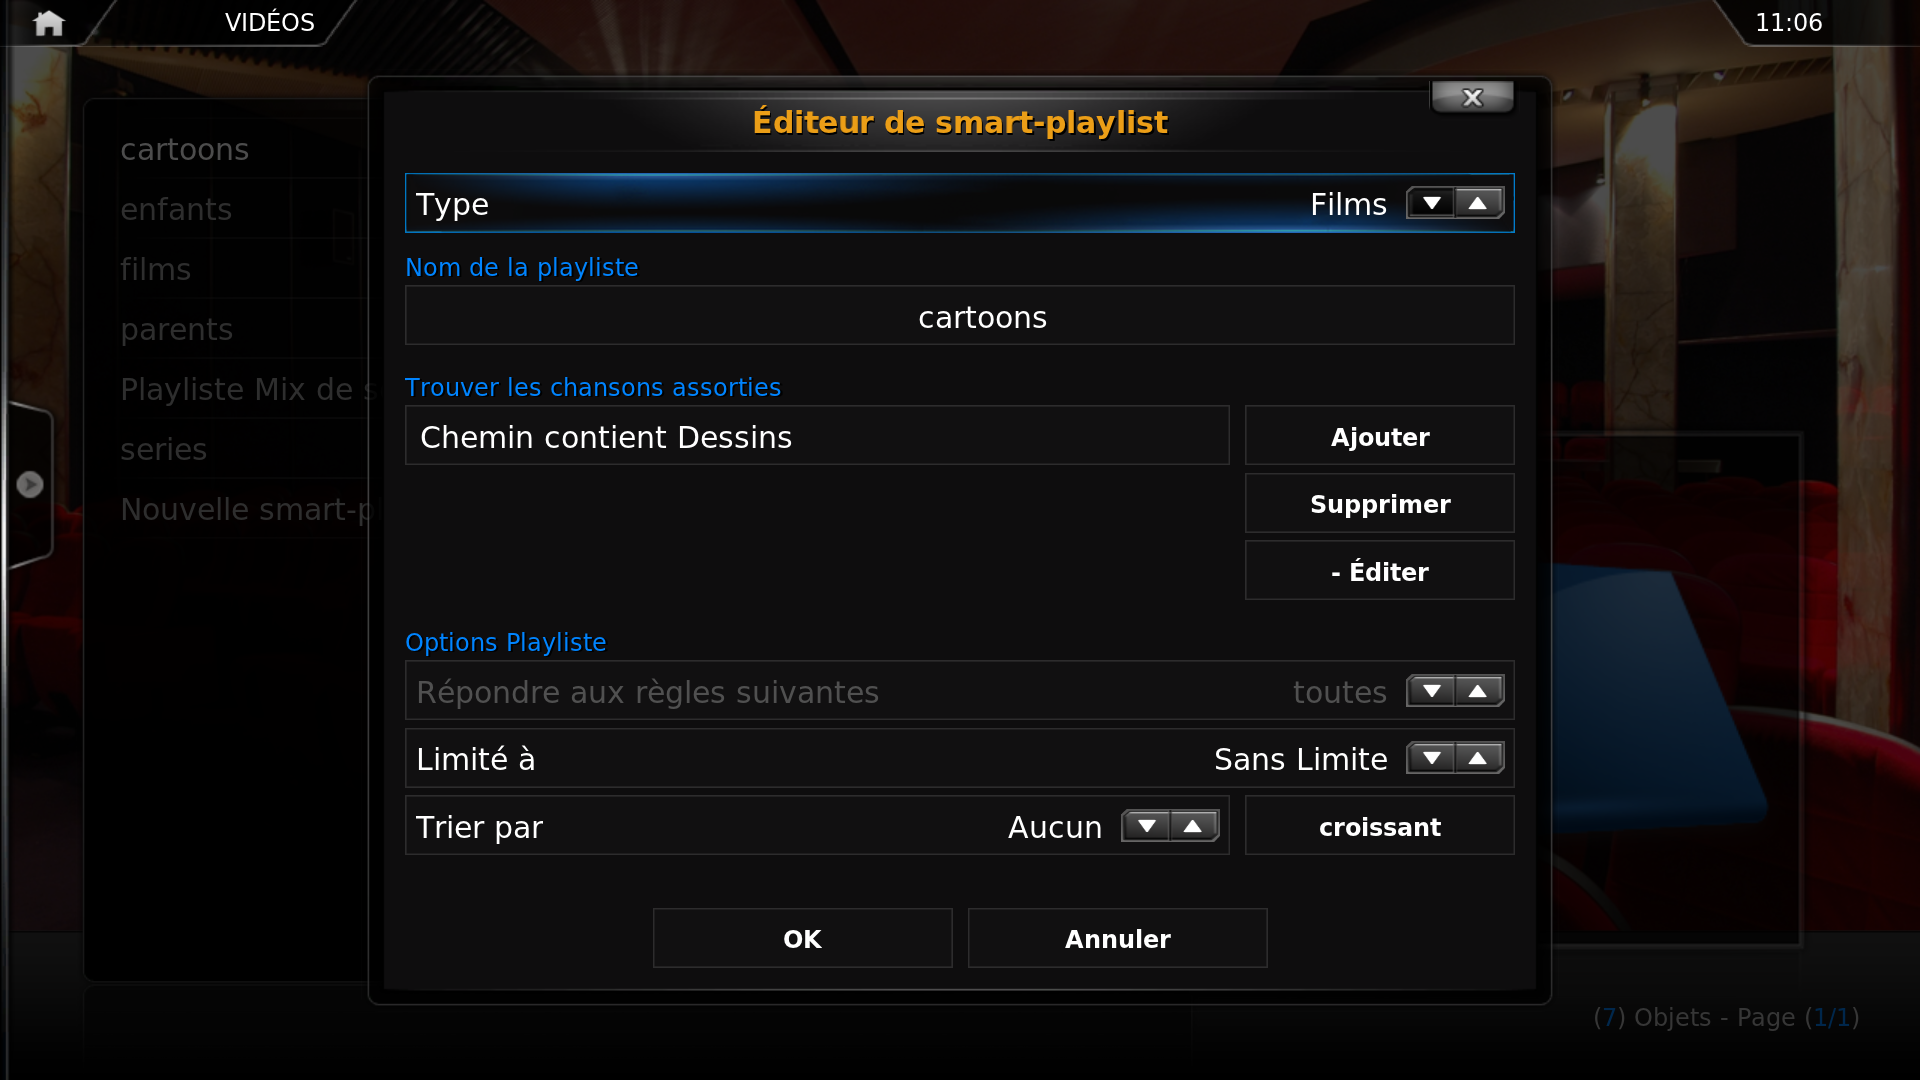Screen dimensions: 1920x1080
Task: Close the smart-playlist editor dialog
Action: (x=1472, y=97)
